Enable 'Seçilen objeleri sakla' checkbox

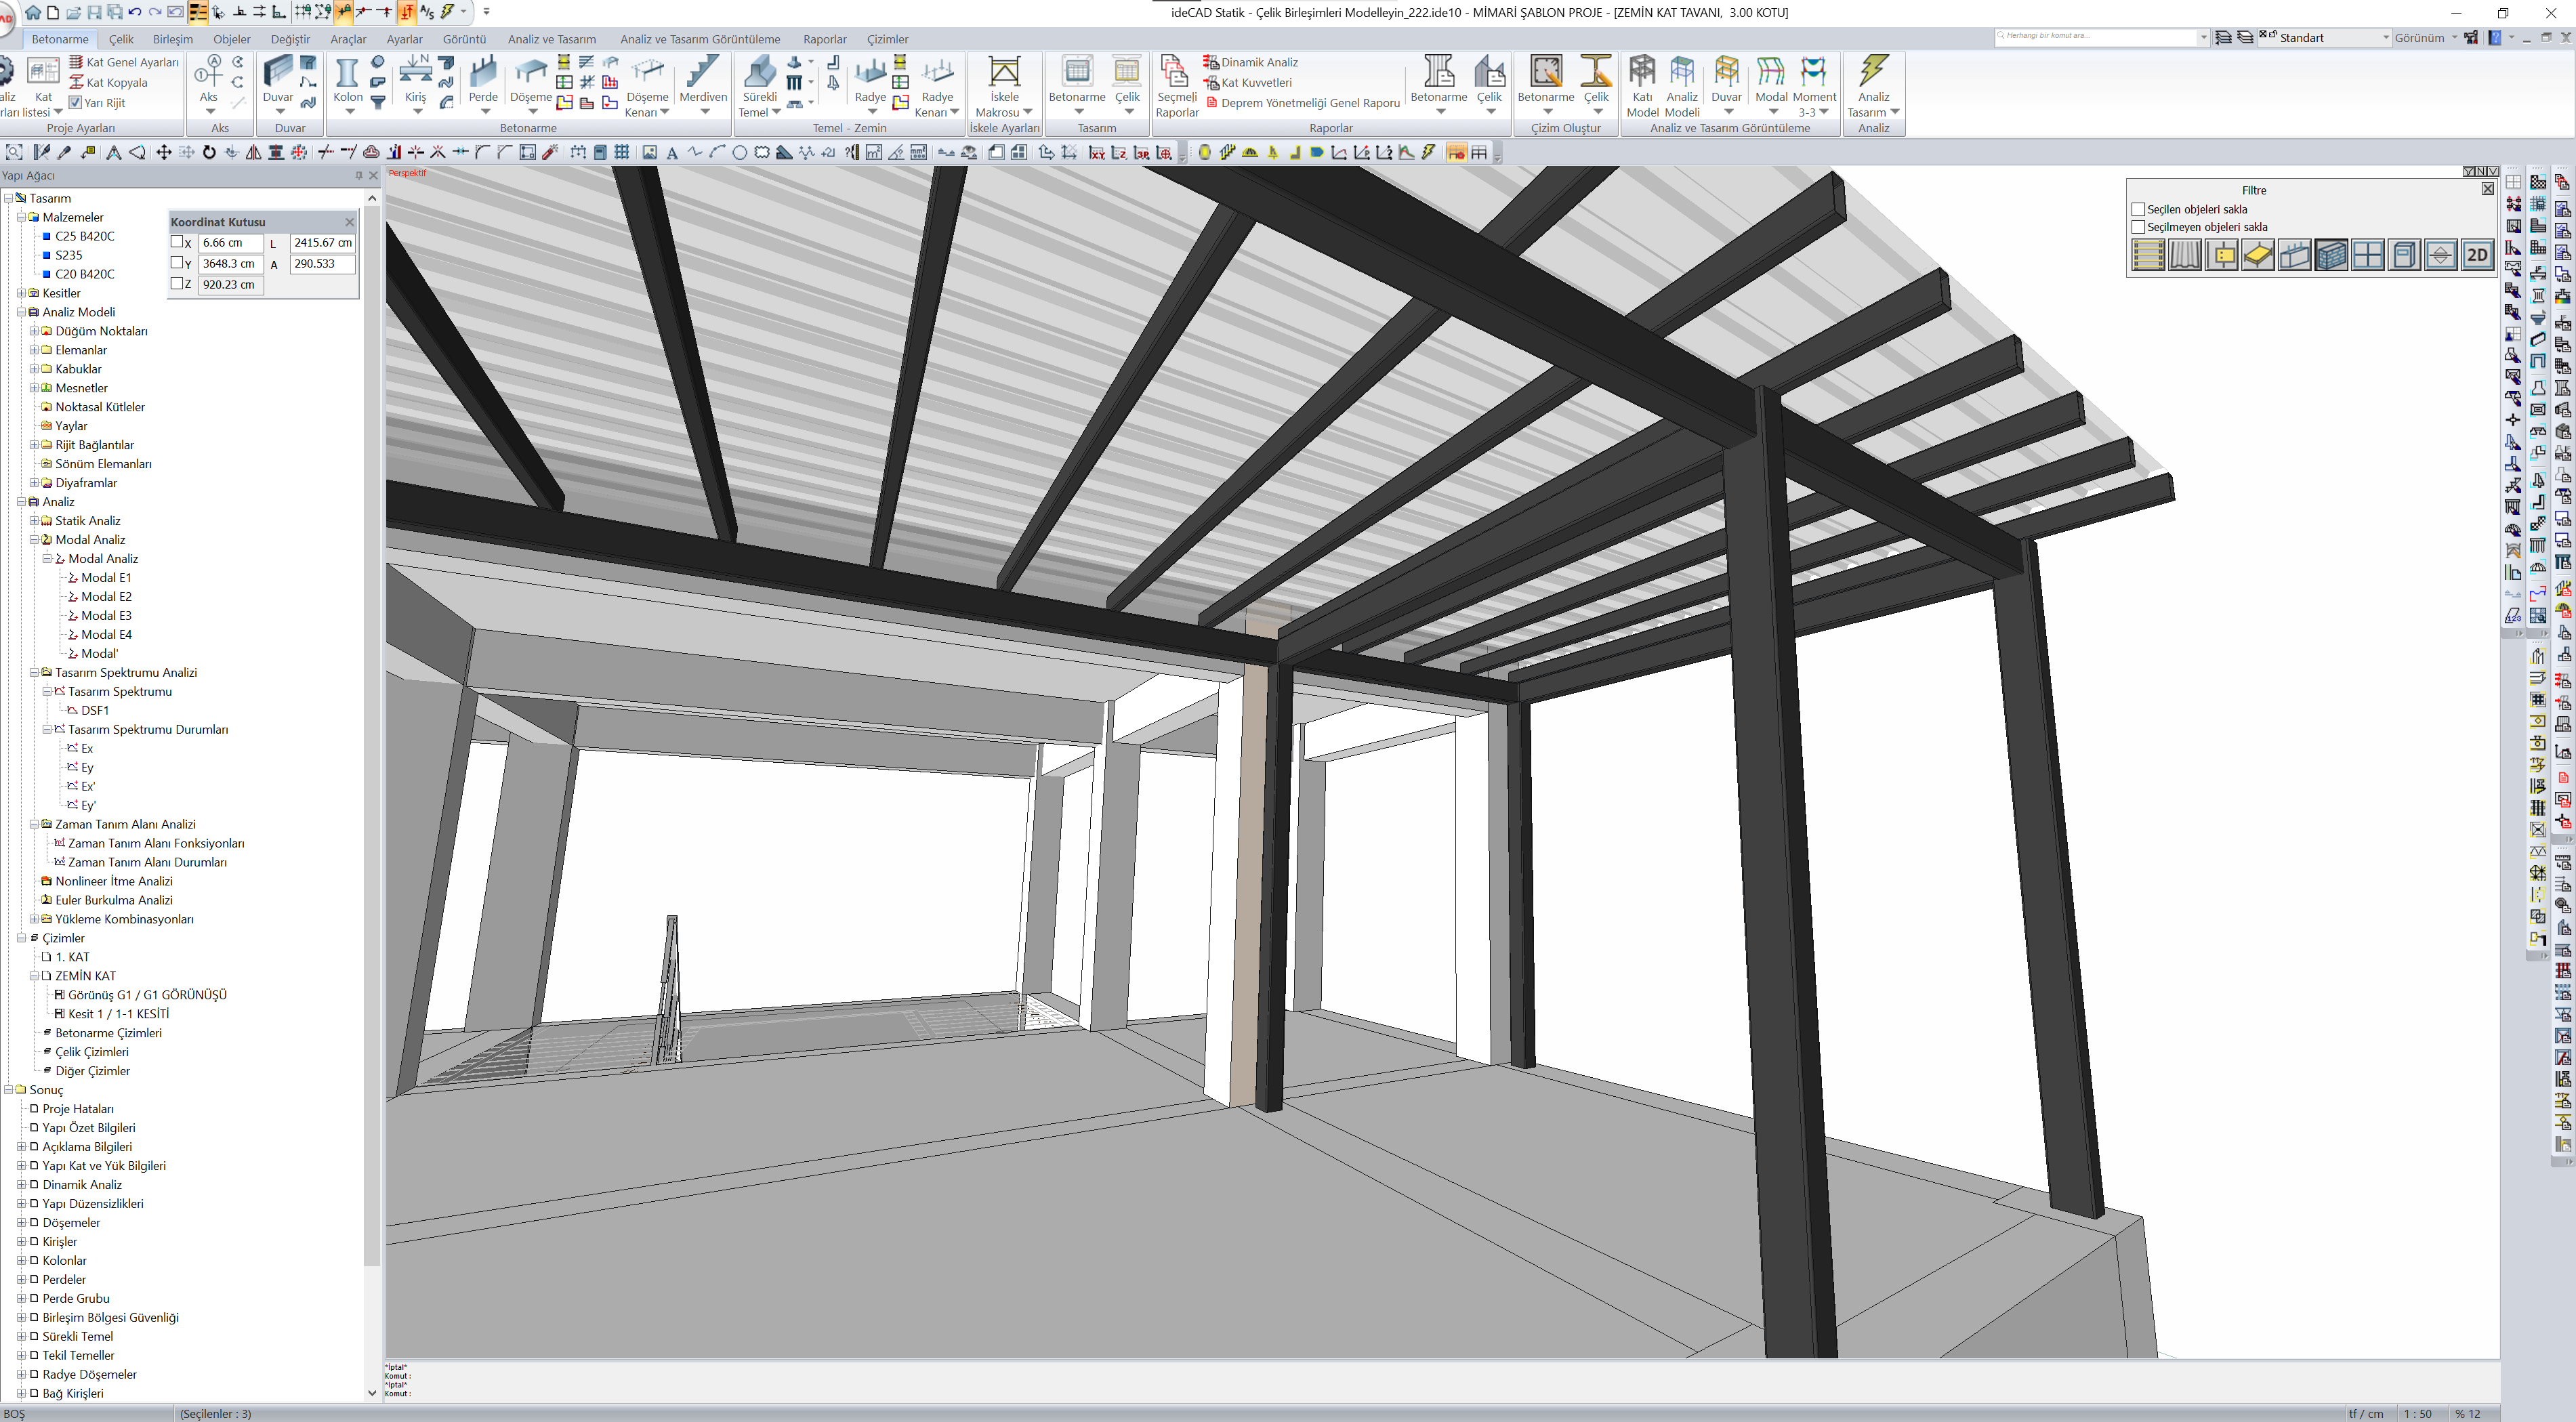[x=2138, y=210]
